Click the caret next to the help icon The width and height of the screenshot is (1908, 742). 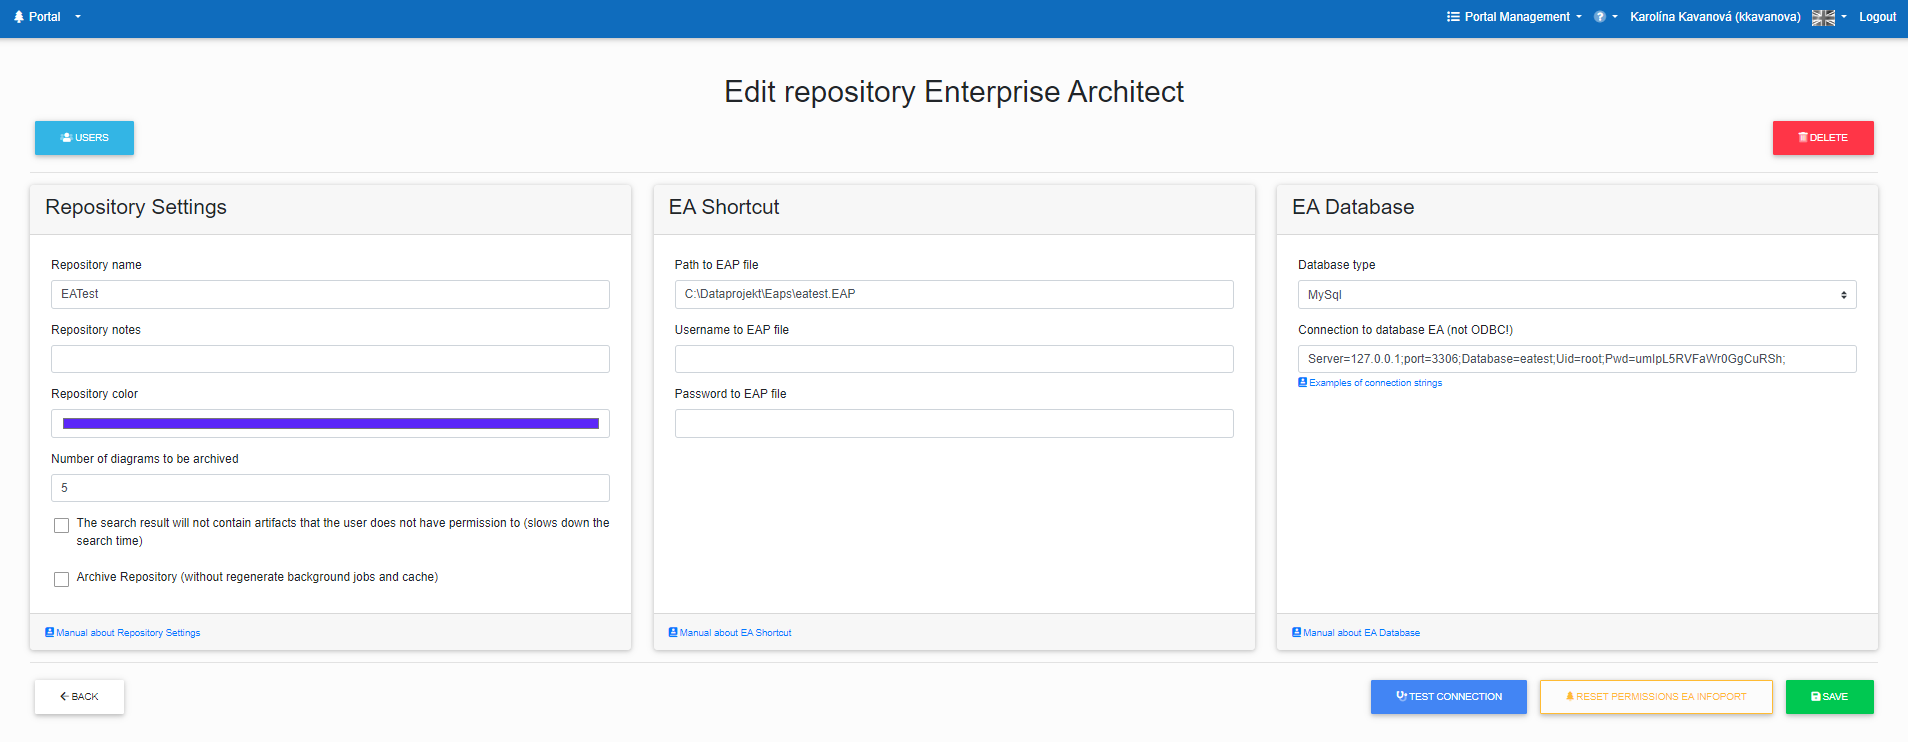[1614, 17]
